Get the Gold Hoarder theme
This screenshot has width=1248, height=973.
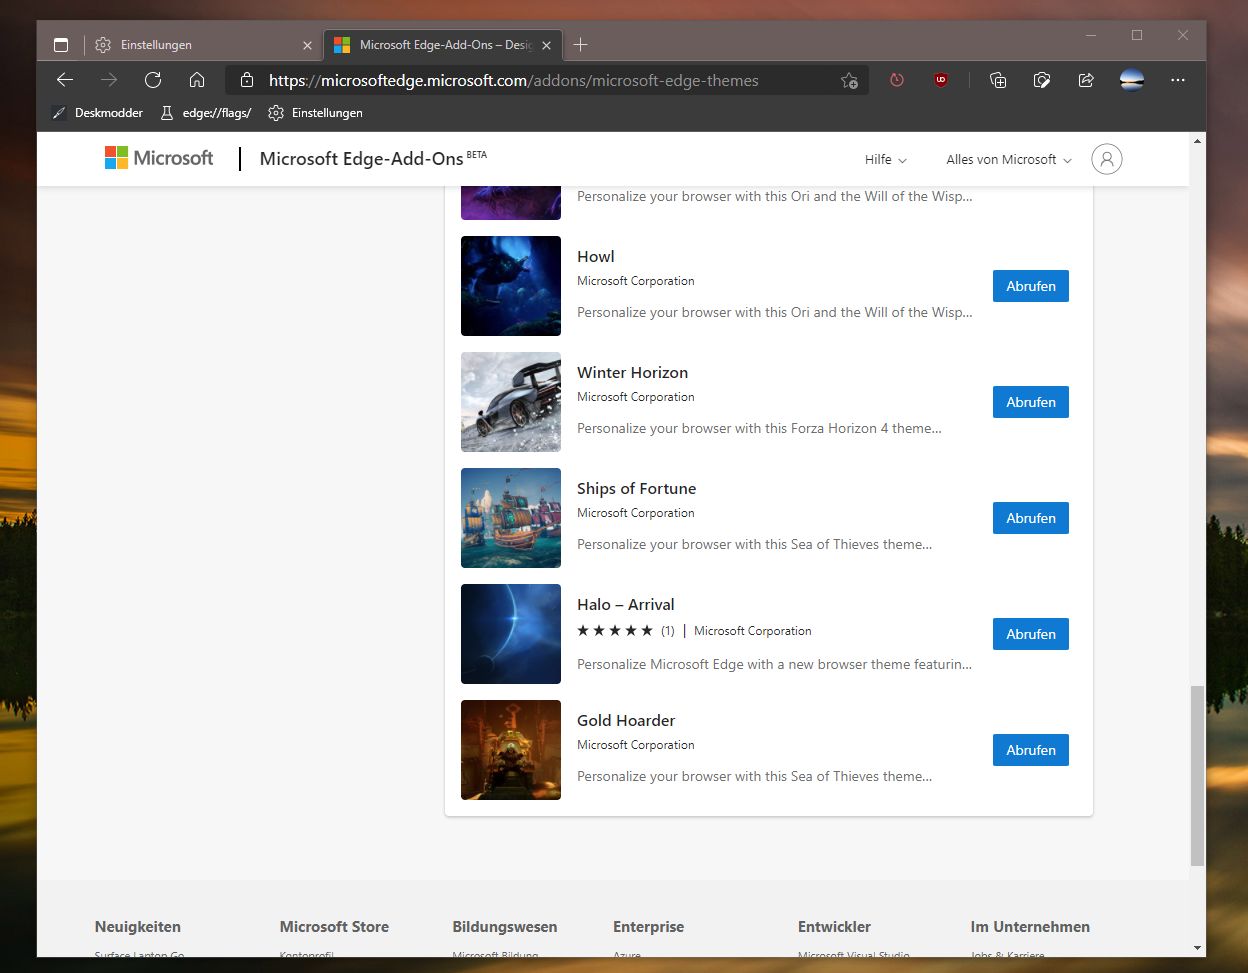click(x=1031, y=750)
